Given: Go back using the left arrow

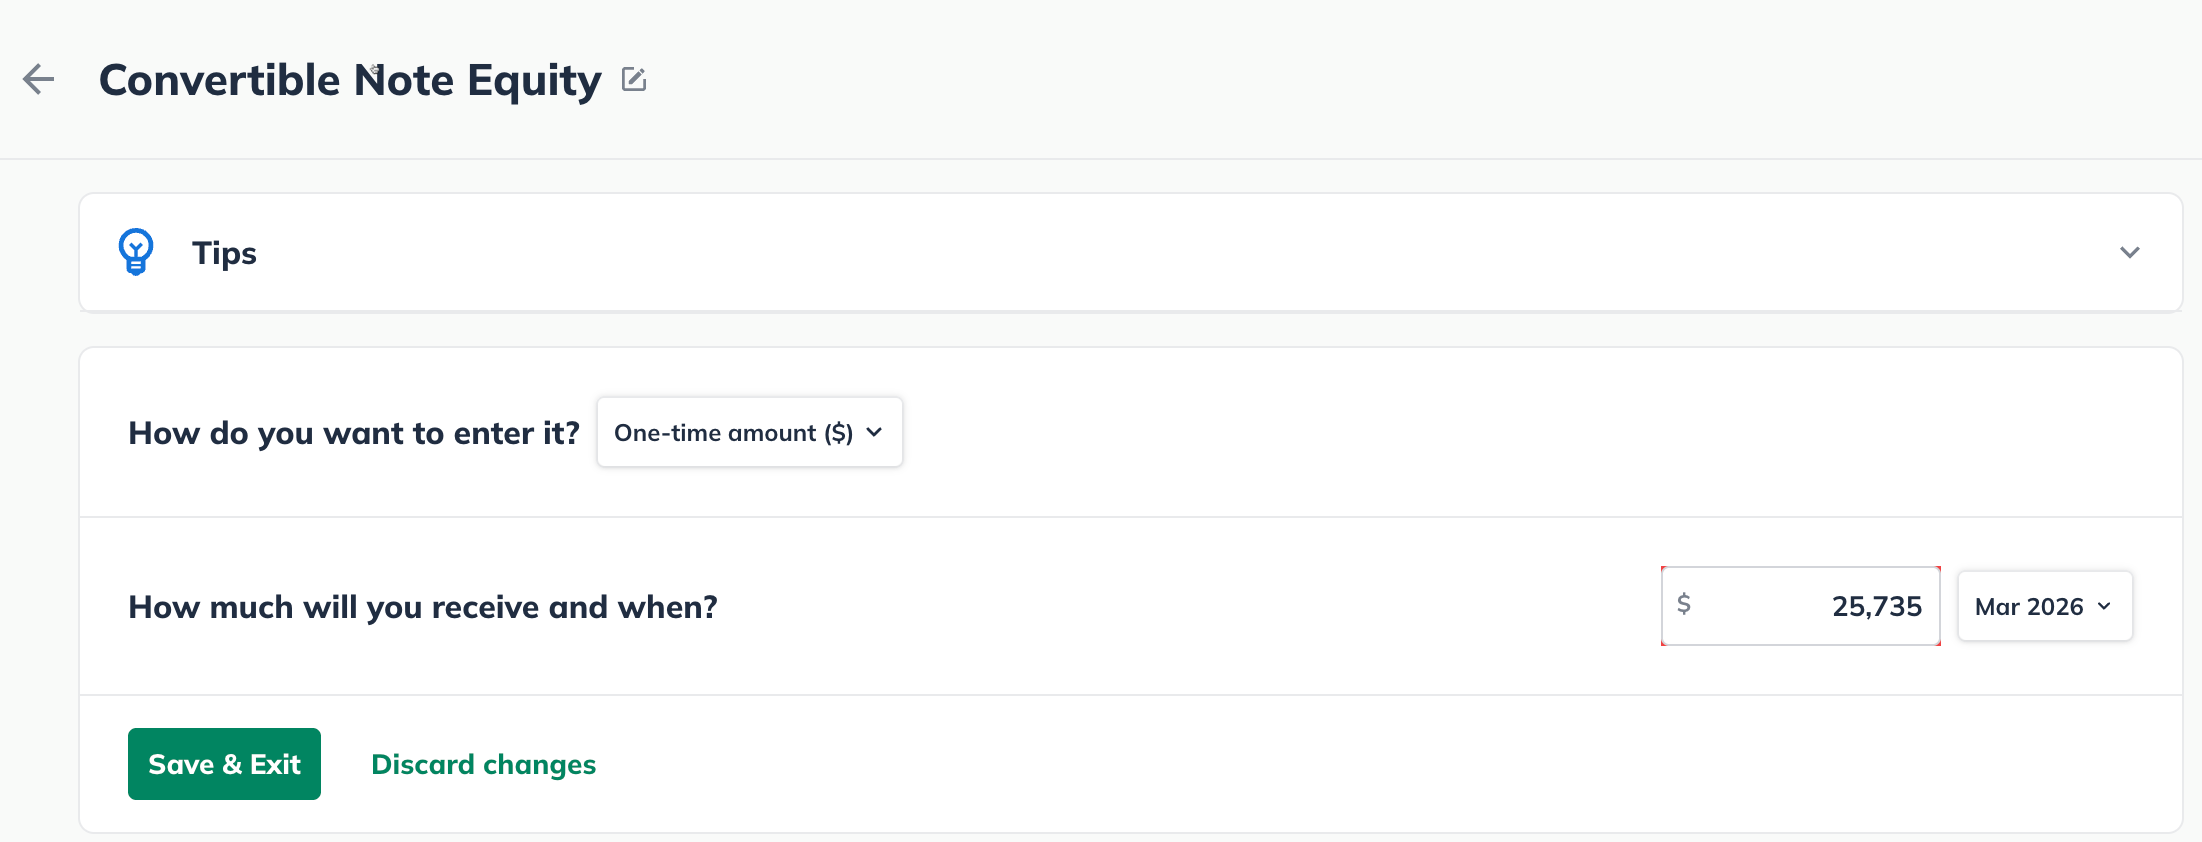Looking at the screenshot, I should [x=39, y=79].
